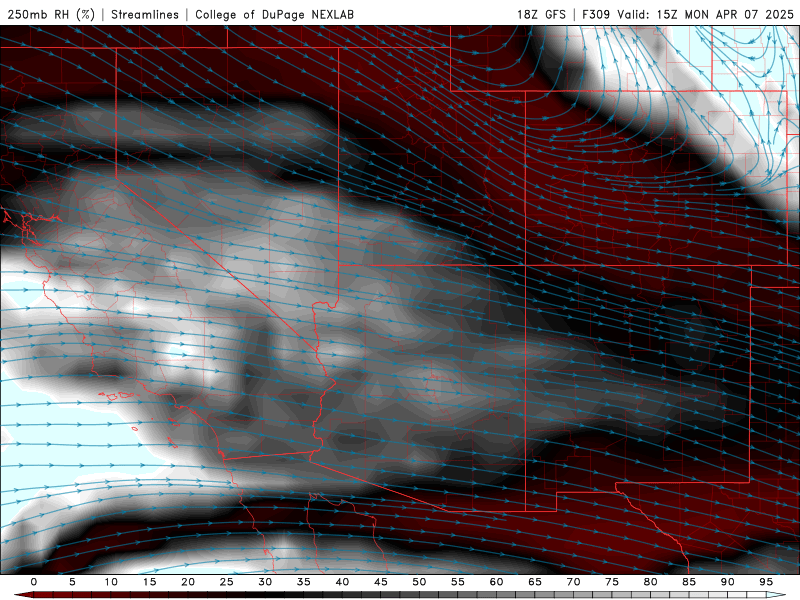Click the '45' color scale label

381,582
